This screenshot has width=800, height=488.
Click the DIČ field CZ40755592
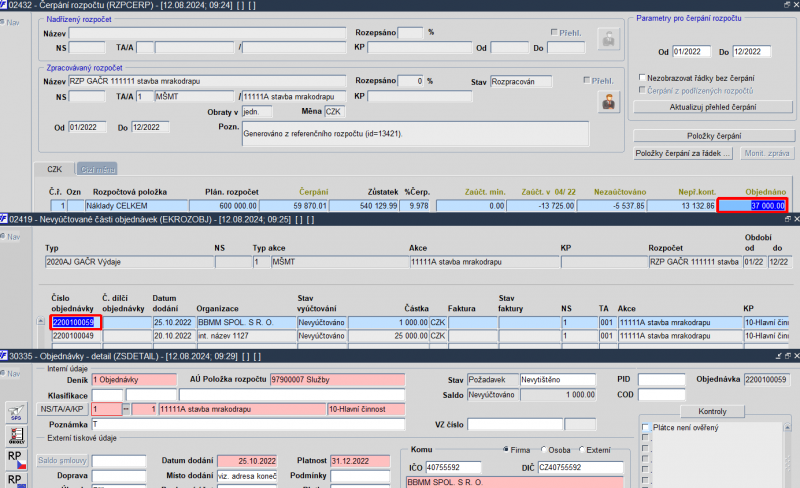click(x=581, y=467)
